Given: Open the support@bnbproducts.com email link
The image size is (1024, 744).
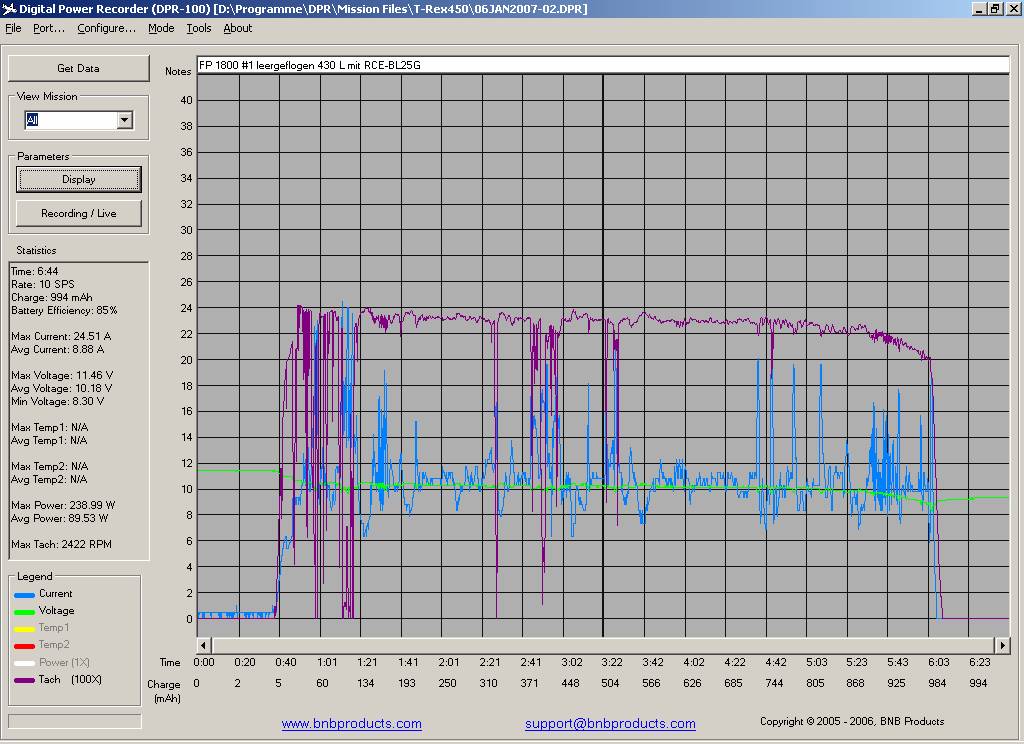Looking at the screenshot, I should 610,723.
